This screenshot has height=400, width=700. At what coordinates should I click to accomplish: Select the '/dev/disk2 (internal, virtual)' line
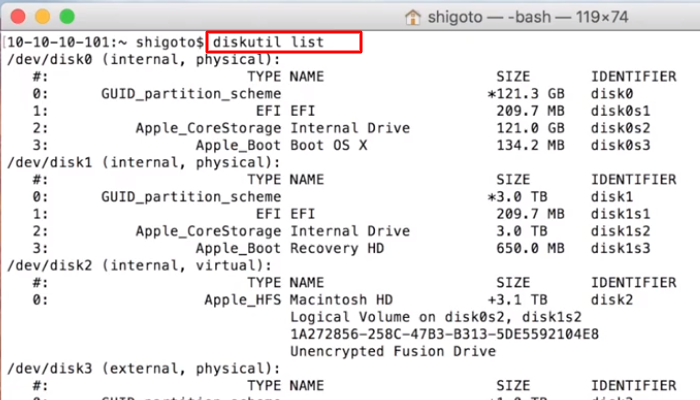pos(135,265)
